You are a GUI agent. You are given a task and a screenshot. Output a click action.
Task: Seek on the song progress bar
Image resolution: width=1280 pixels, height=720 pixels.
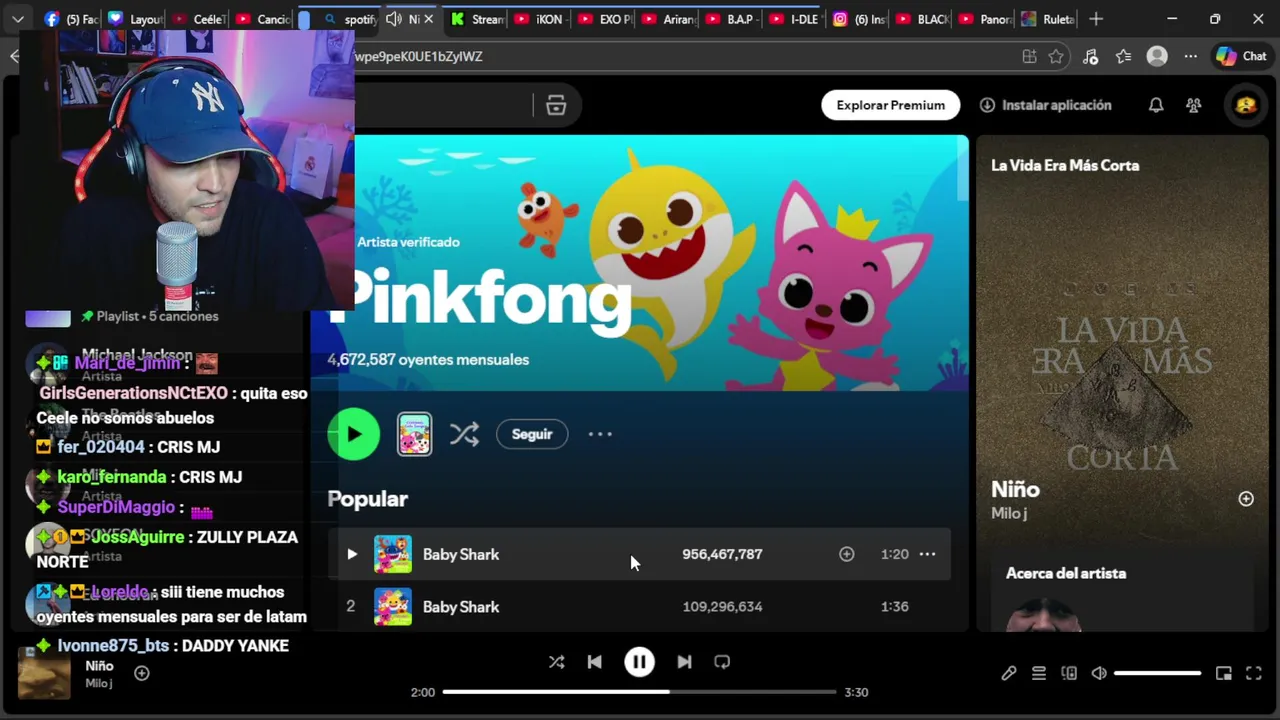pyautogui.click(x=639, y=692)
